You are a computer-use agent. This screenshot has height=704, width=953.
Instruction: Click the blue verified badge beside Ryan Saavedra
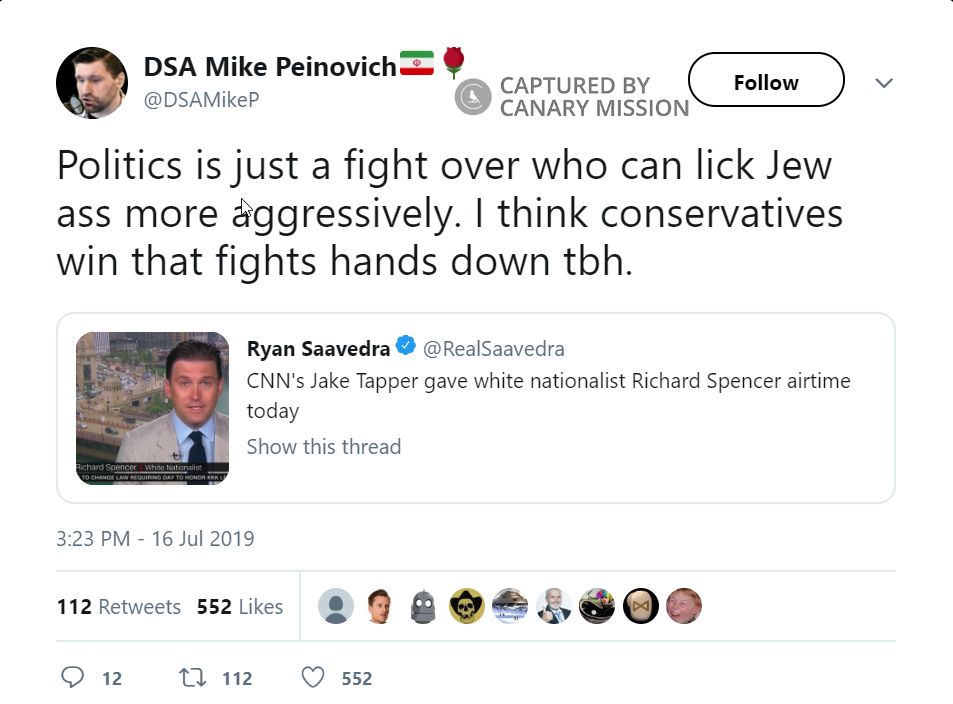[x=405, y=347]
